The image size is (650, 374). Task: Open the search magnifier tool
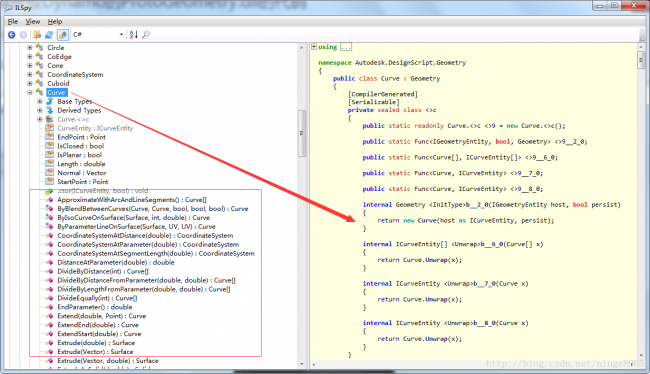pos(146,35)
